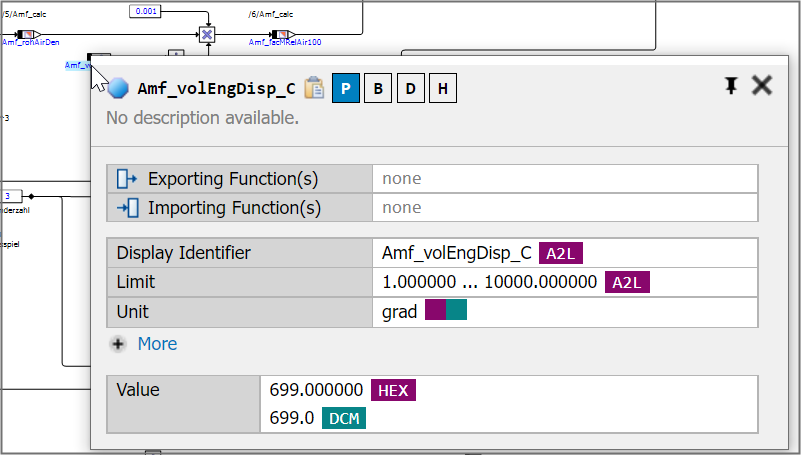Click the clipboard copy icon beside the title
The height and width of the screenshot is (455, 801).
click(314, 88)
